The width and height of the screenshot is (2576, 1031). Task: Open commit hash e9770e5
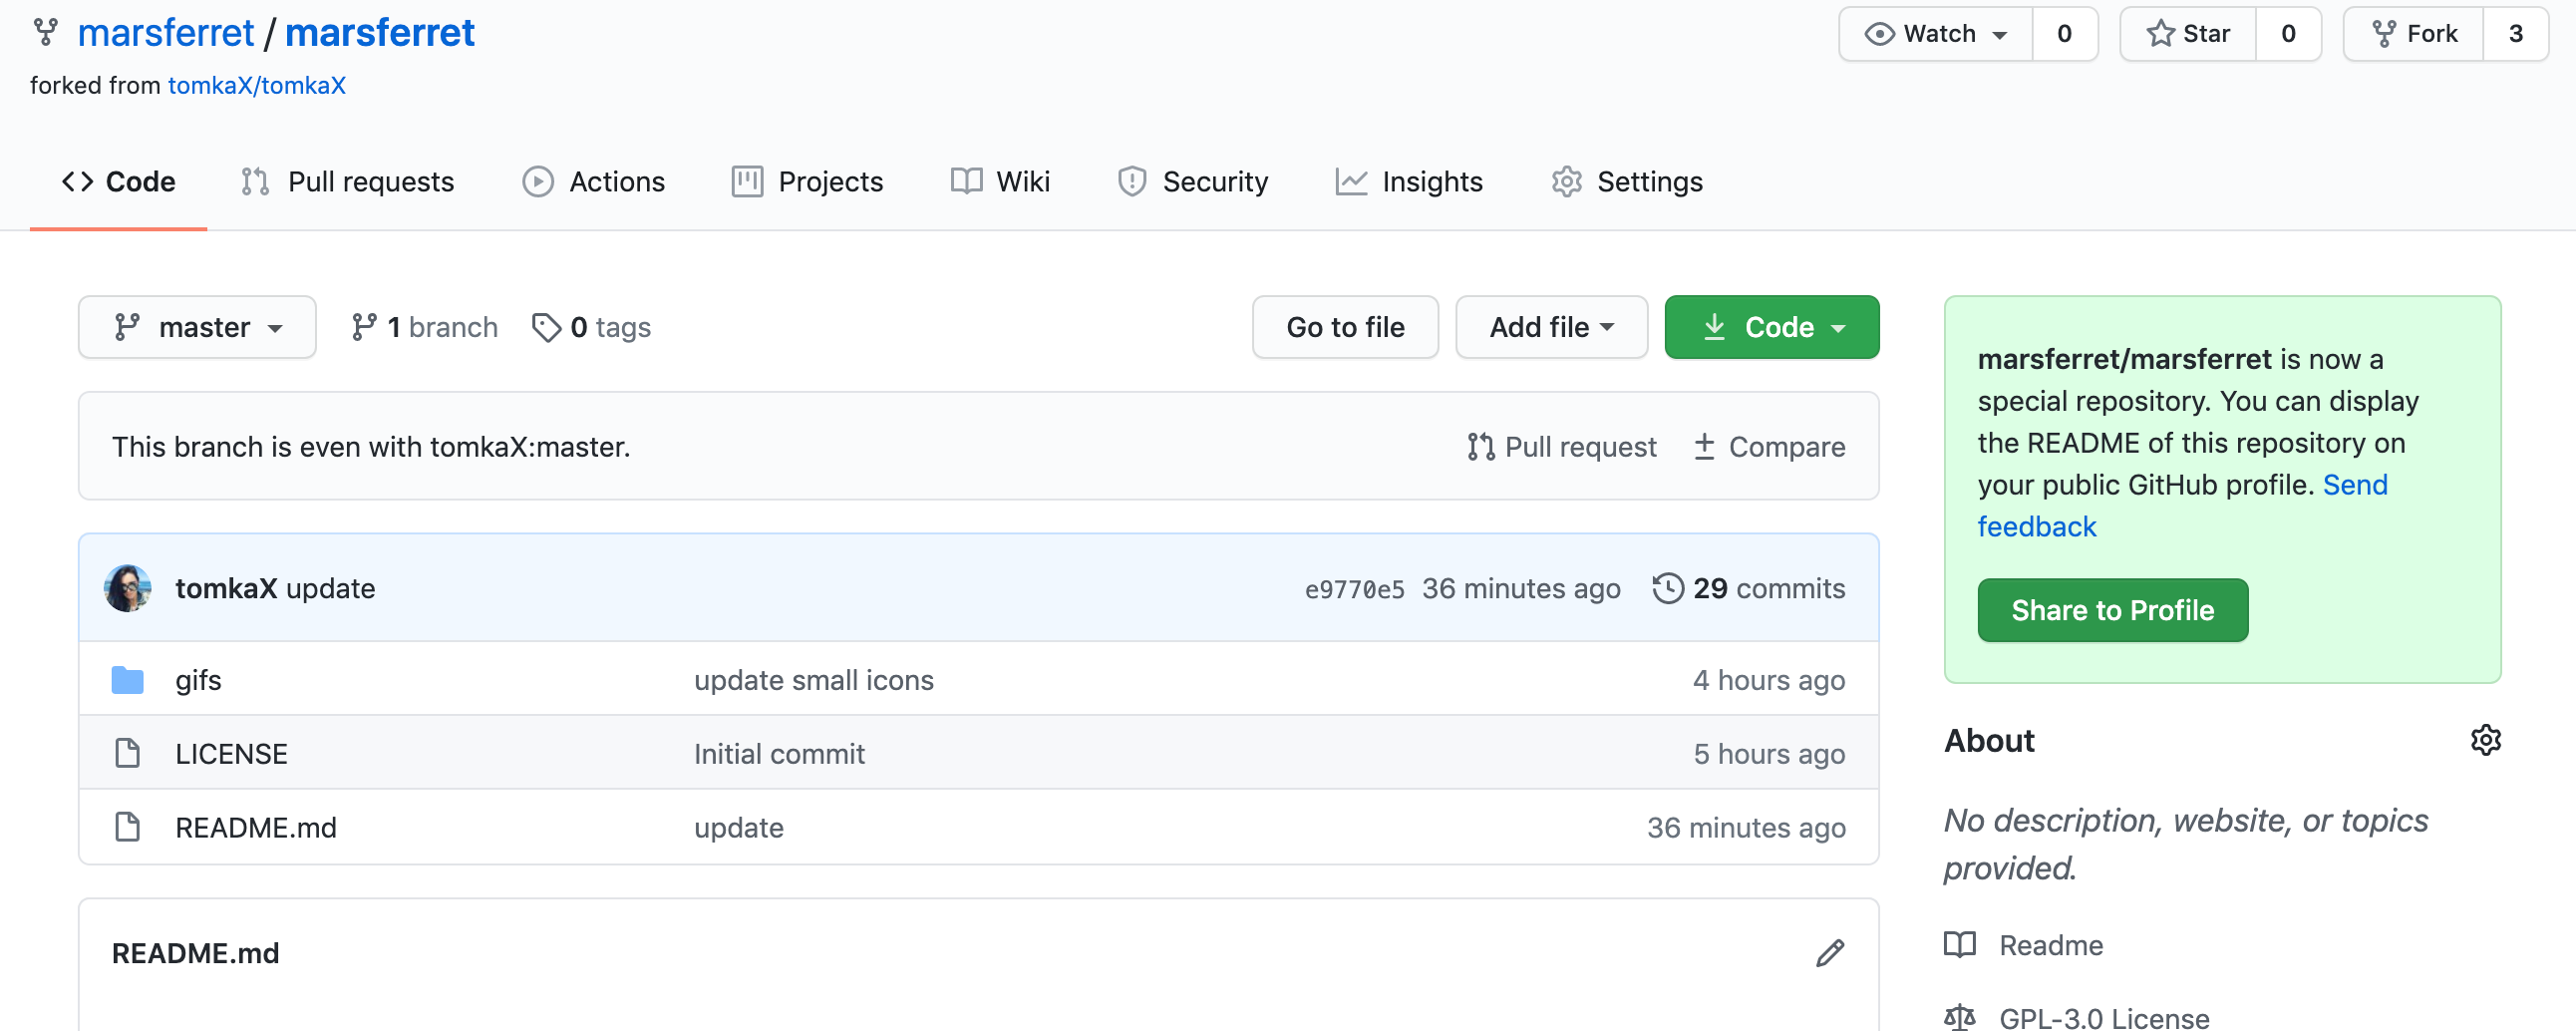pyautogui.click(x=1354, y=589)
